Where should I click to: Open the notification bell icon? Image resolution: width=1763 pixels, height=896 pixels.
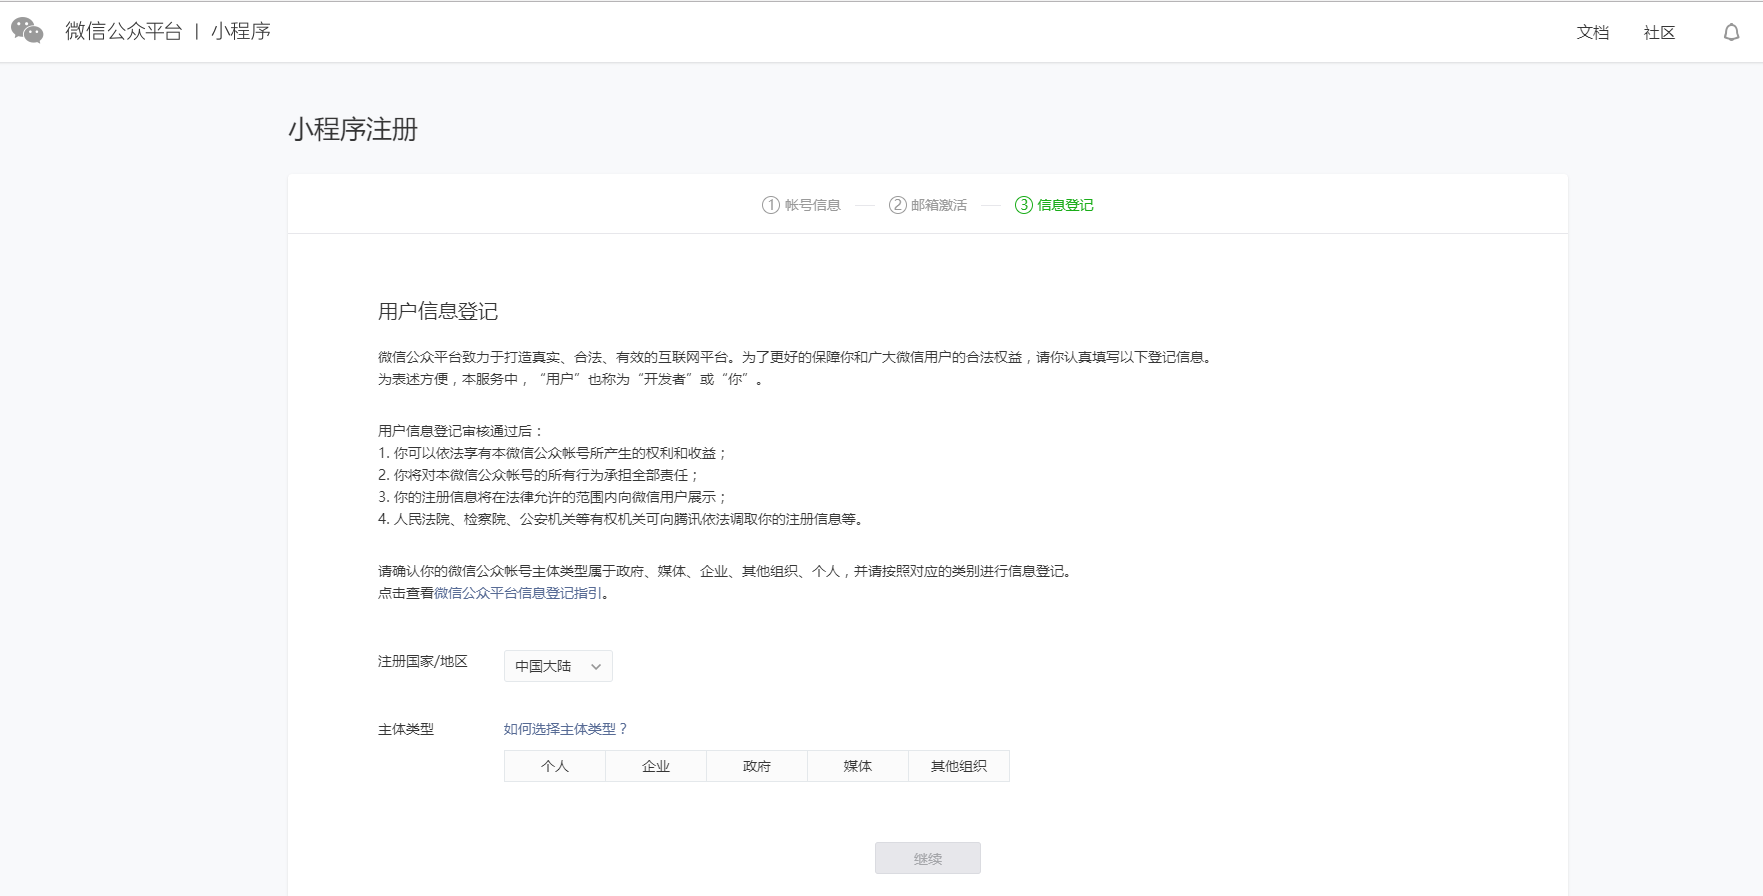pyautogui.click(x=1731, y=32)
